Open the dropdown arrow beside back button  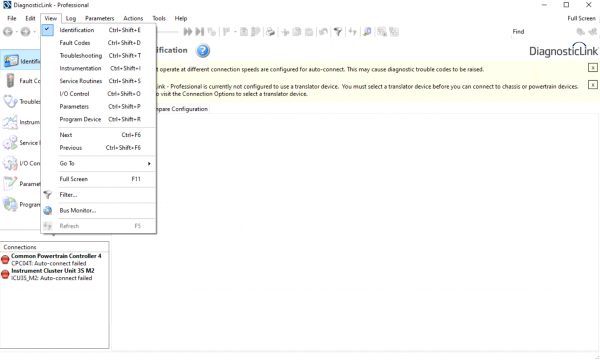(17, 32)
